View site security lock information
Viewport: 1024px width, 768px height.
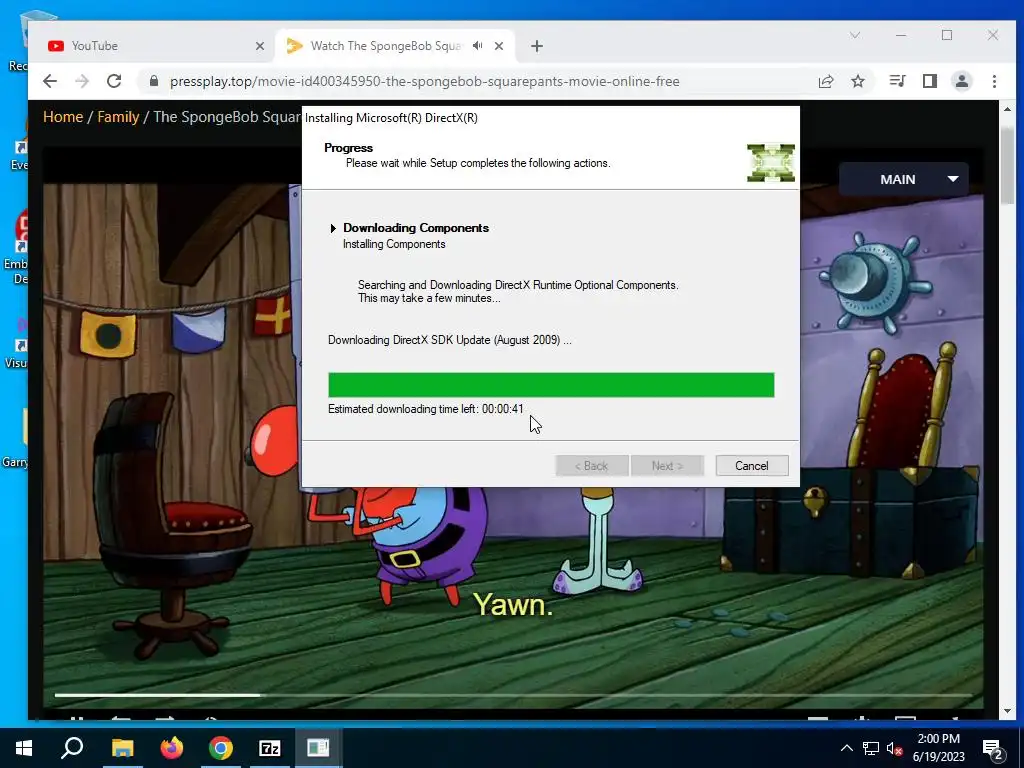tap(153, 81)
